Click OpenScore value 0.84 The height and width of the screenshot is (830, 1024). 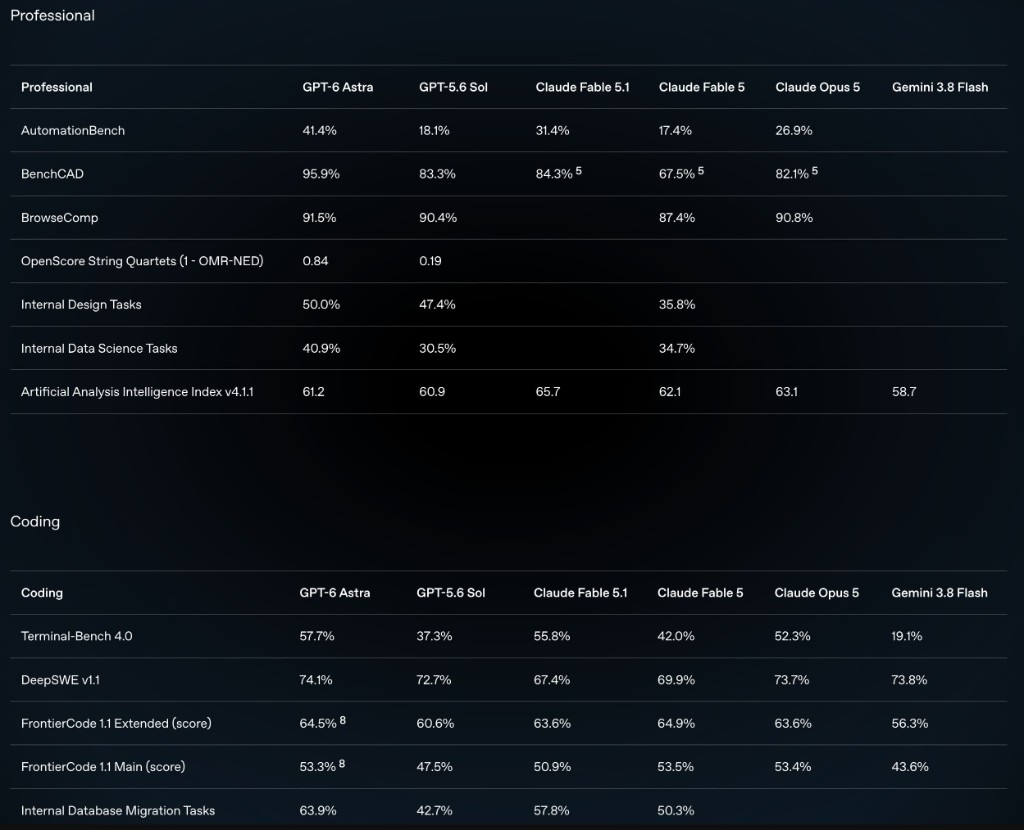pos(315,261)
